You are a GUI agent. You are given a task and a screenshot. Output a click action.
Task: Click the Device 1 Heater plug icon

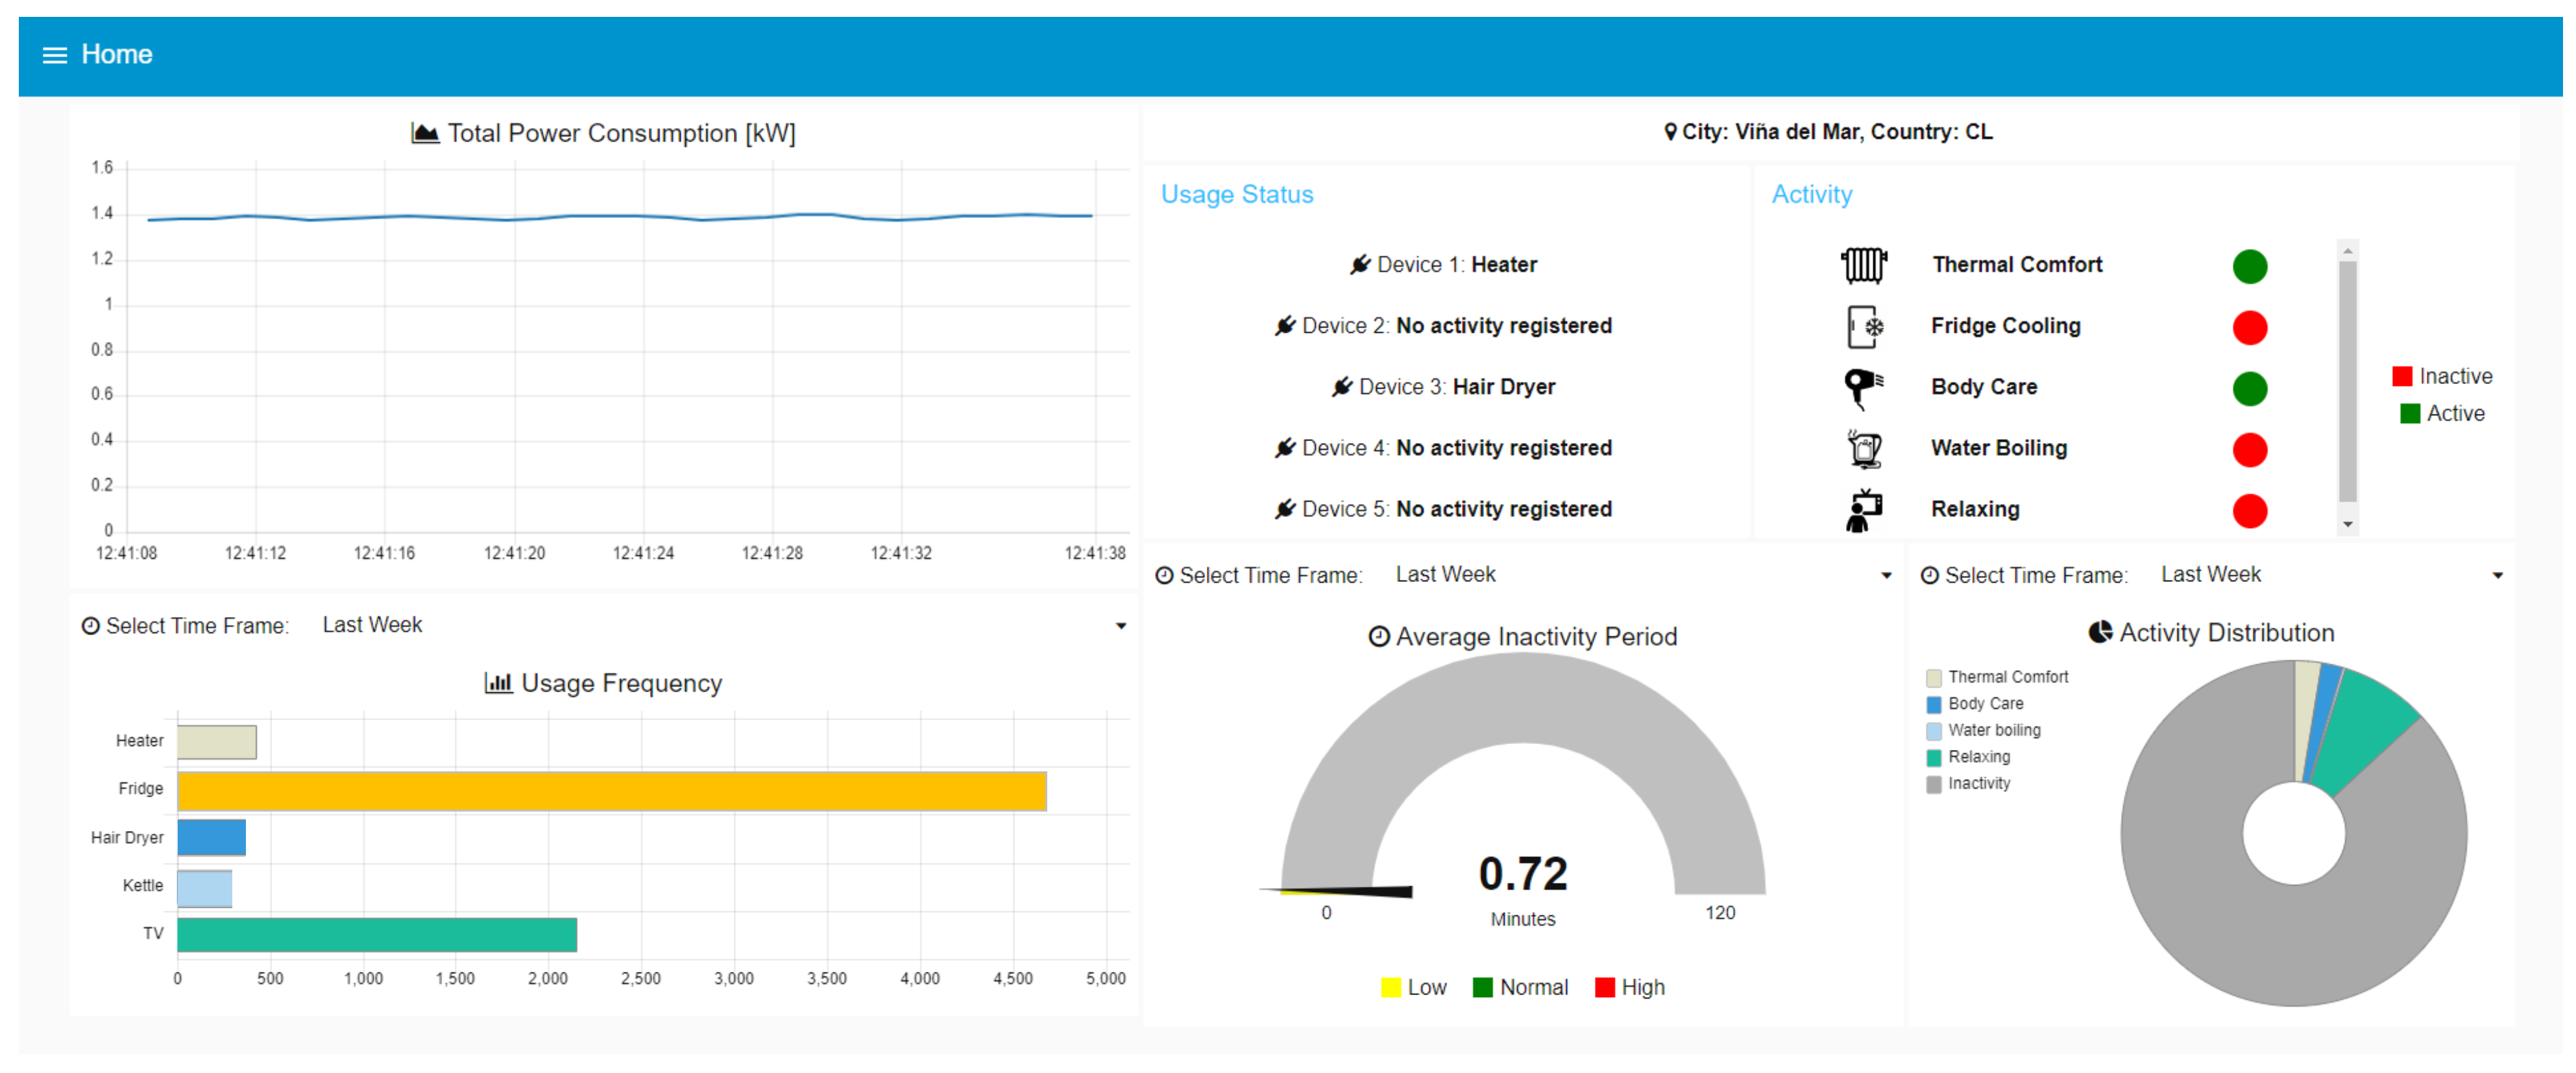(x=1359, y=265)
